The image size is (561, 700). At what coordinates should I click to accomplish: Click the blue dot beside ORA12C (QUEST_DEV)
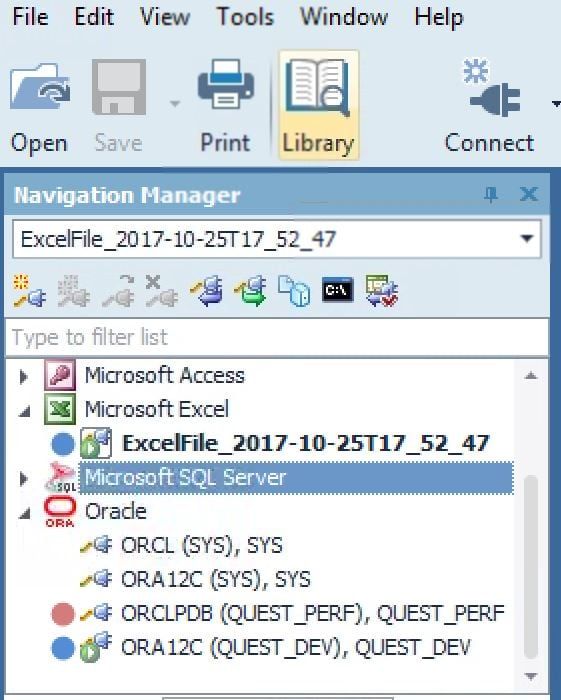tap(63, 649)
